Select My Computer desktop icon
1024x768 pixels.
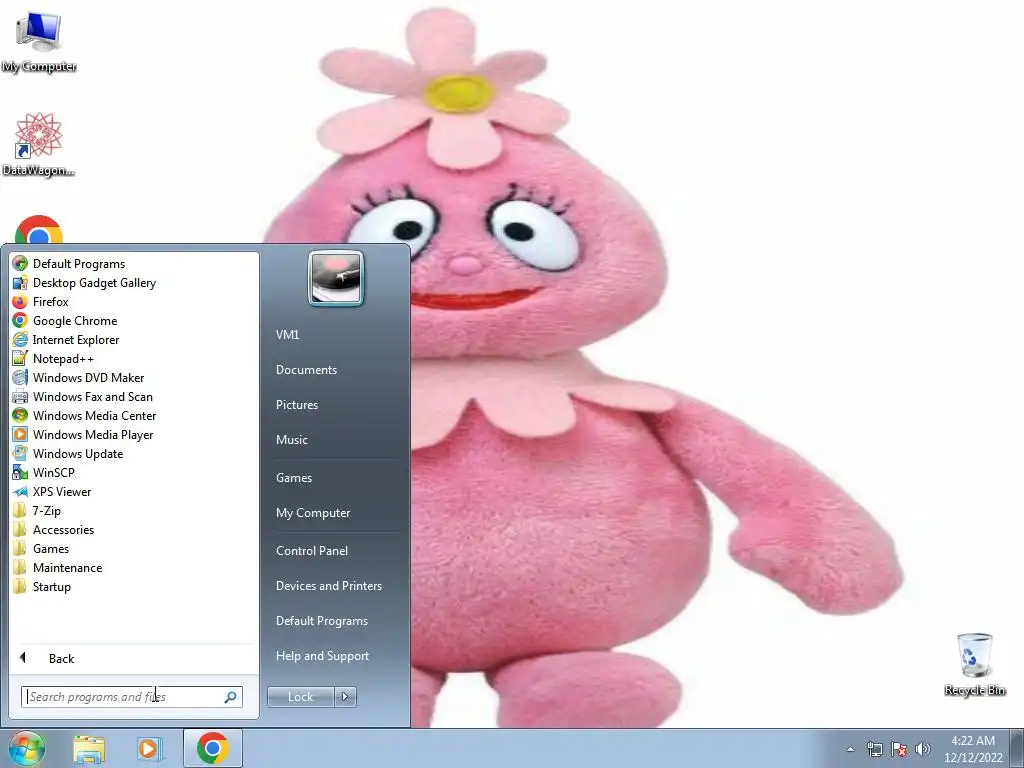(x=39, y=41)
